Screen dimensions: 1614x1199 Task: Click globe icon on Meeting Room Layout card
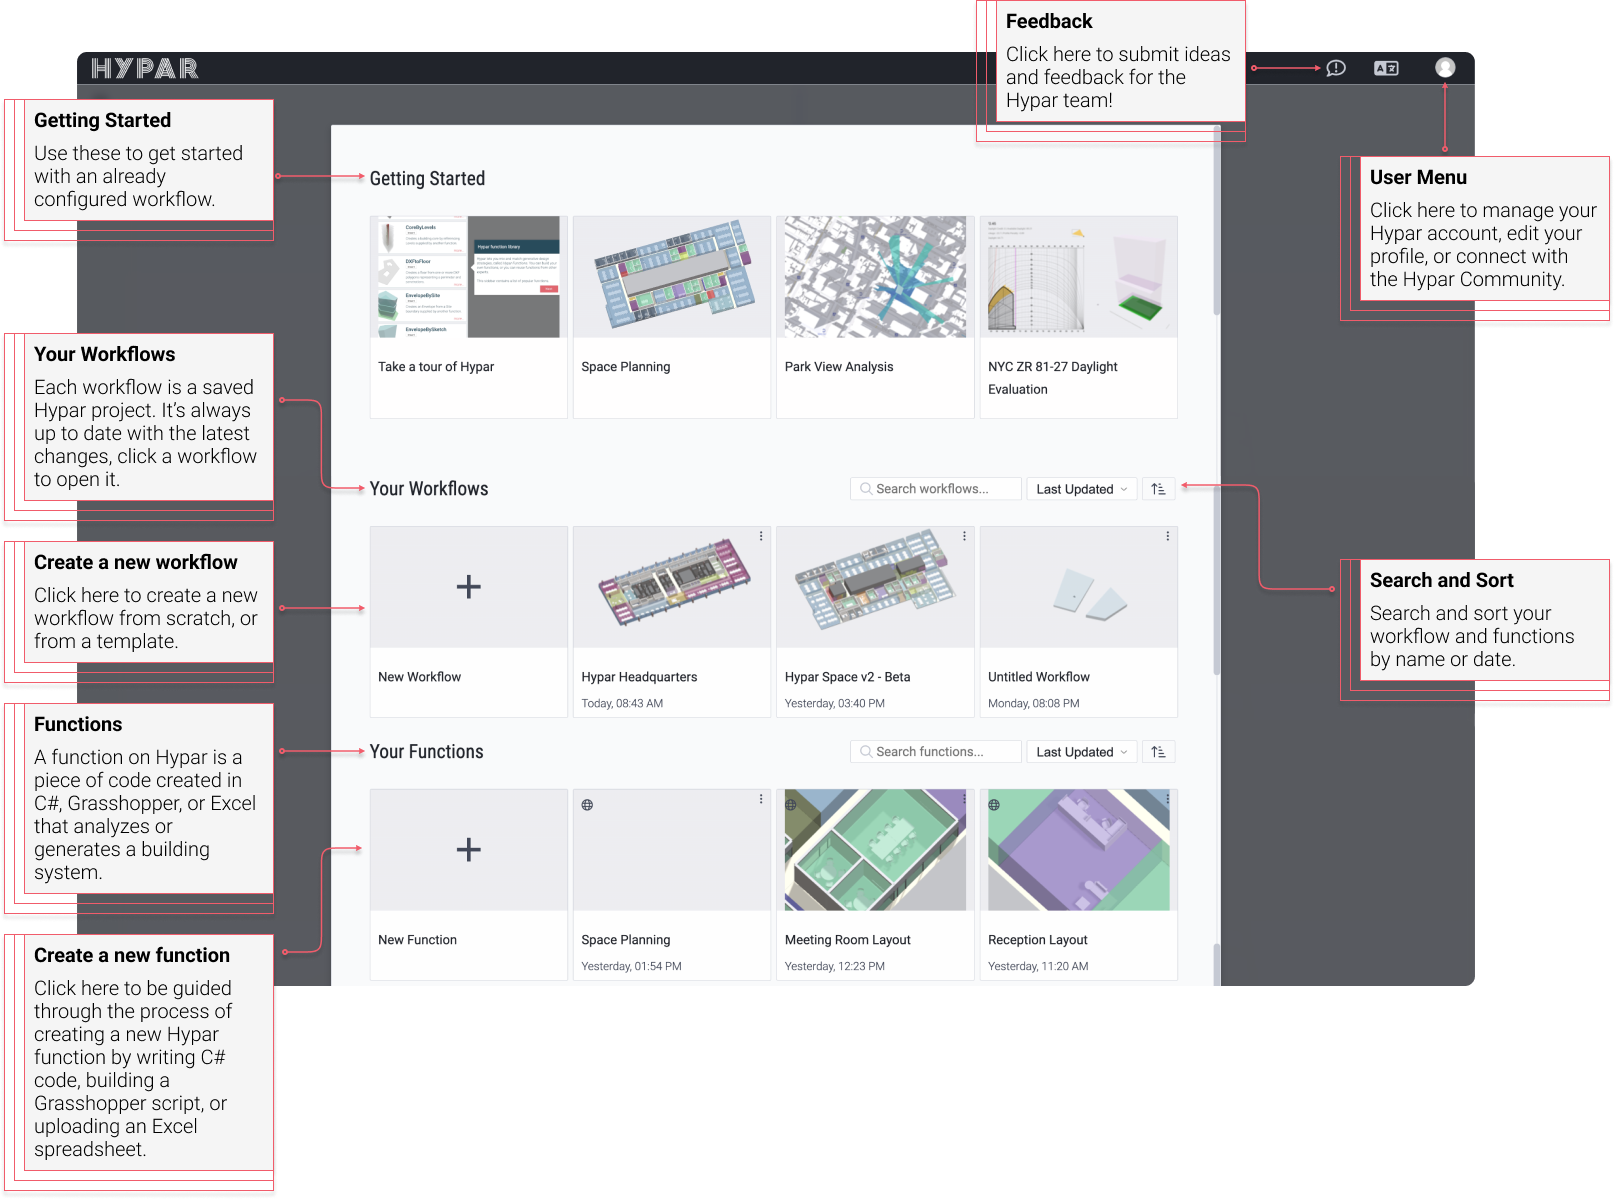point(791,805)
